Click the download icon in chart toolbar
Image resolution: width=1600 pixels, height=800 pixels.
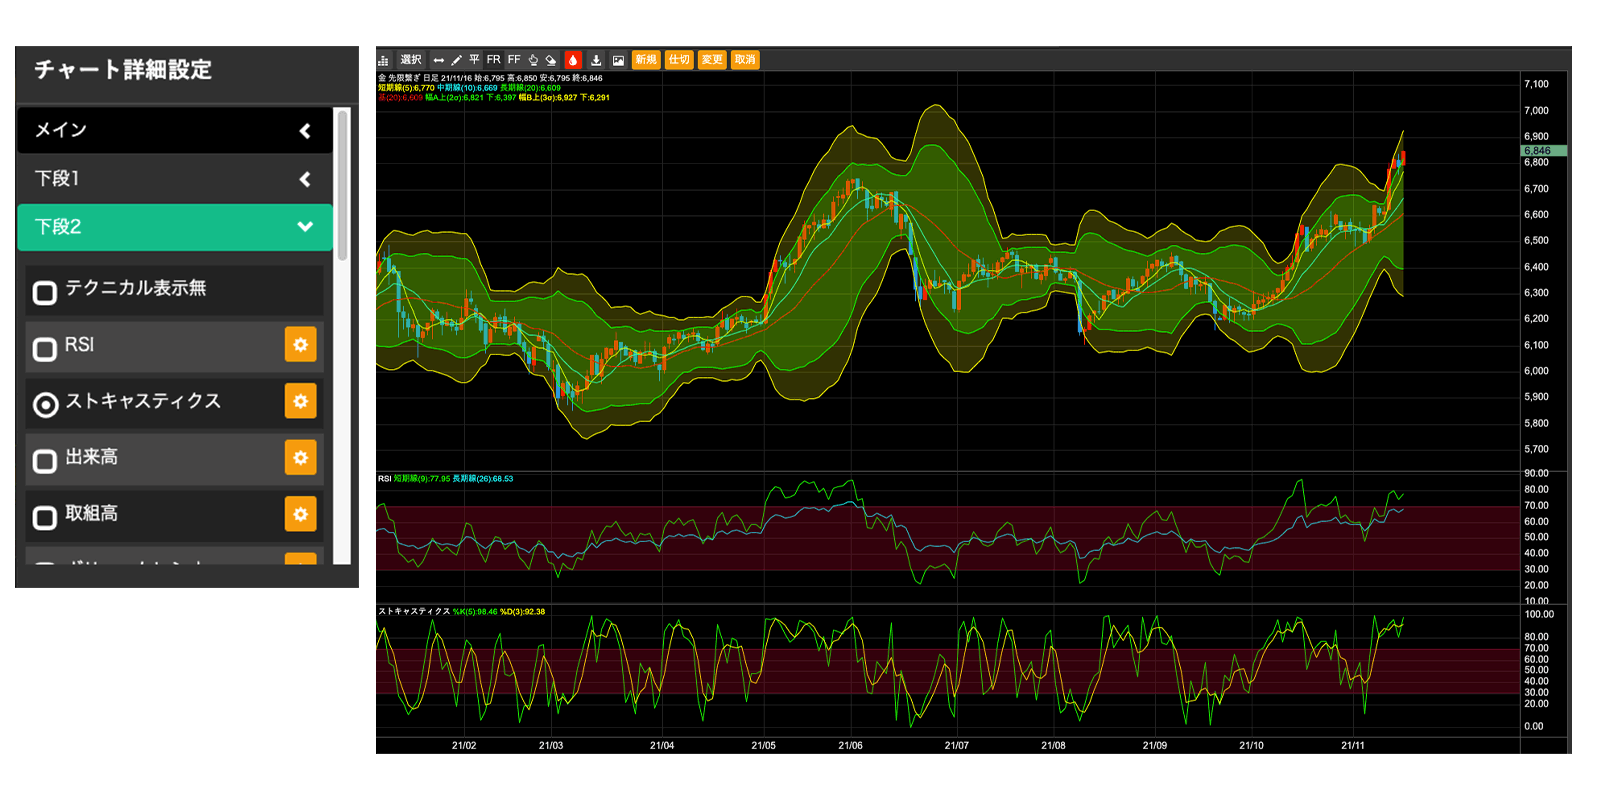tap(596, 61)
